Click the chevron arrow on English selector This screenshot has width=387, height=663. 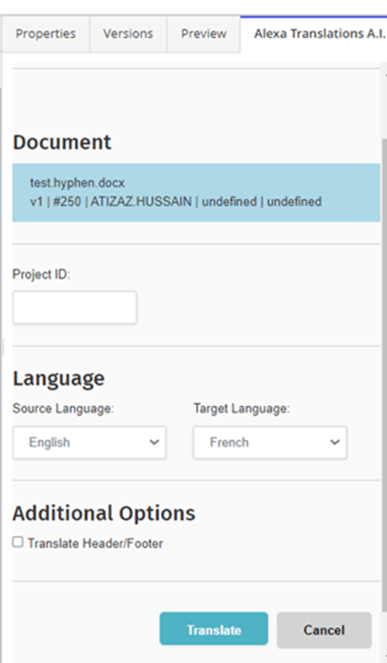click(x=154, y=442)
